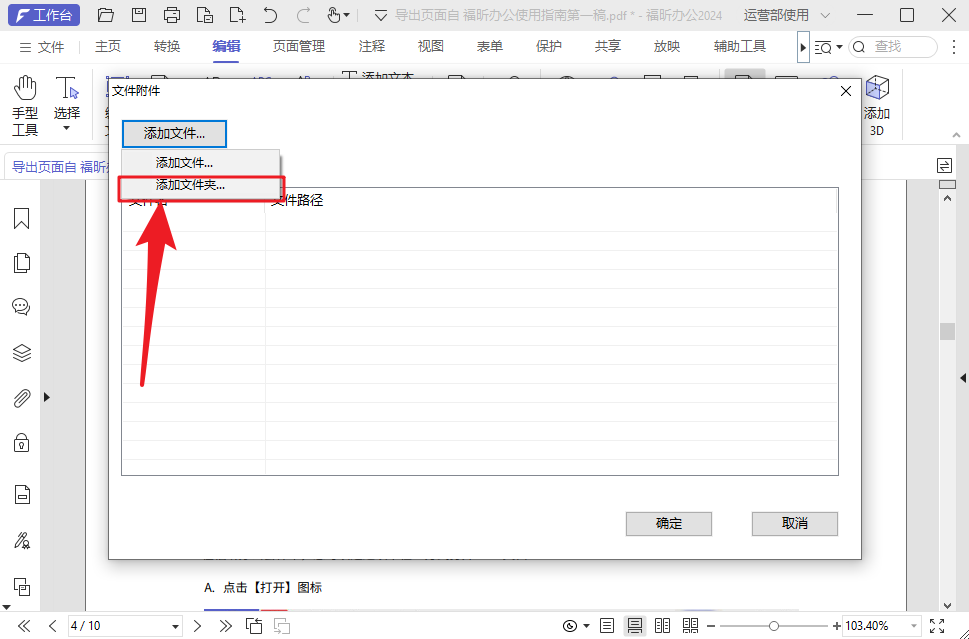Select the 手型工具 hand tool
Screen dimensions: 969x639
25,106
